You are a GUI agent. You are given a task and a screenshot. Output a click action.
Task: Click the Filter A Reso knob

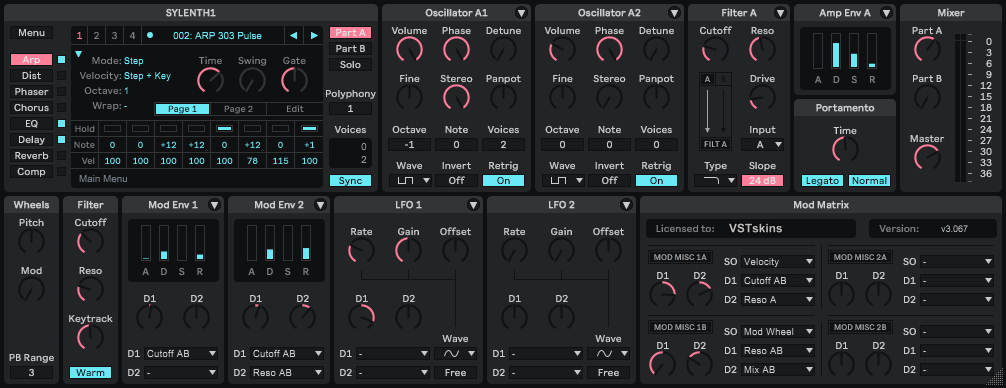point(762,49)
